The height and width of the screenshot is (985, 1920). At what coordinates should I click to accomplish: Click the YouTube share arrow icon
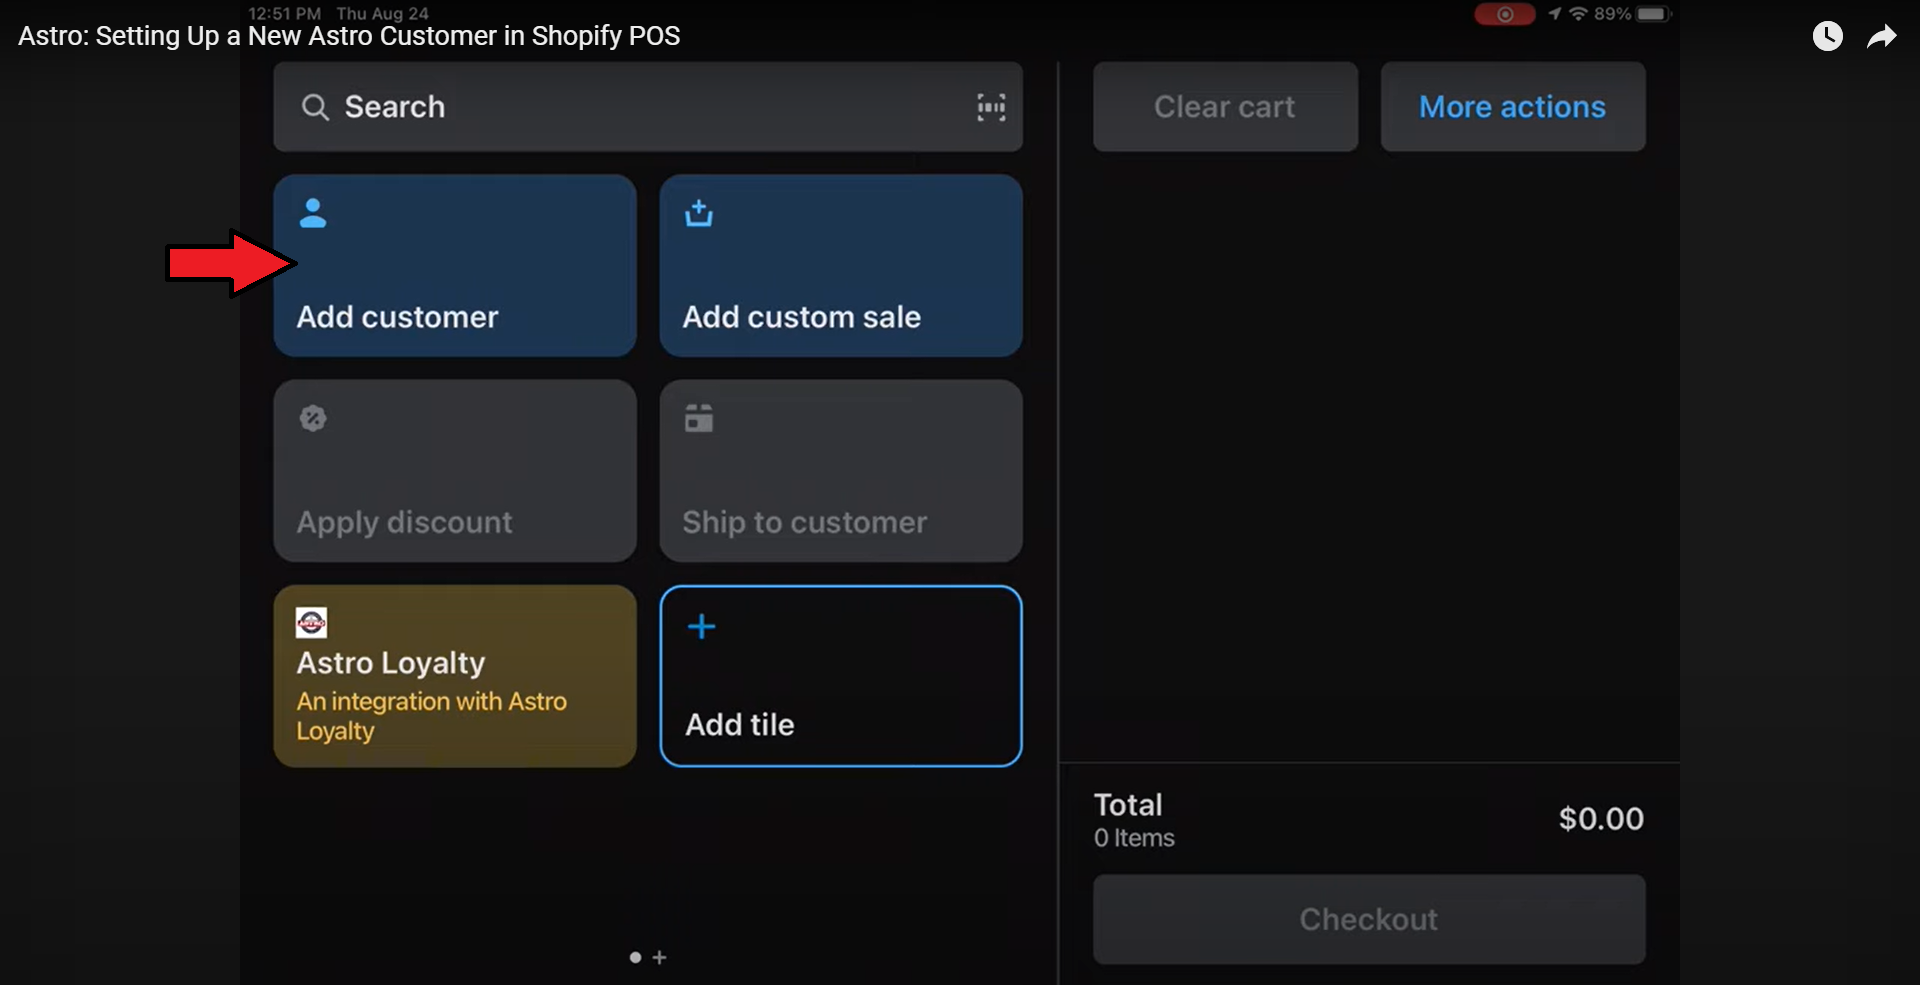point(1881,37)
